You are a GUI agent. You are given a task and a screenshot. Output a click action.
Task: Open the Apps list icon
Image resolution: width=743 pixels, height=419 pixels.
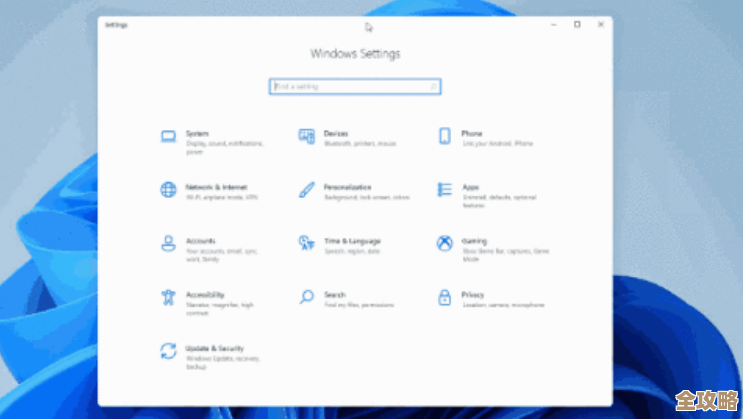444,190
